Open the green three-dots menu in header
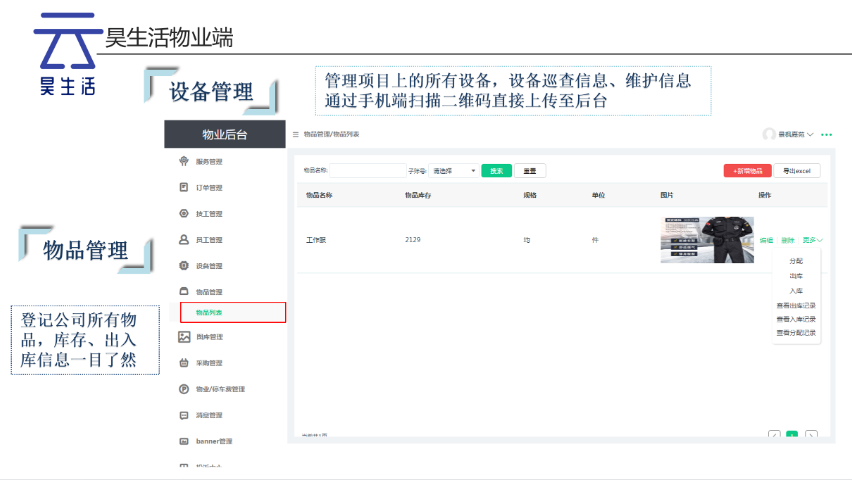The width and height of the screenshot is (852, 480). coord(826,134)
